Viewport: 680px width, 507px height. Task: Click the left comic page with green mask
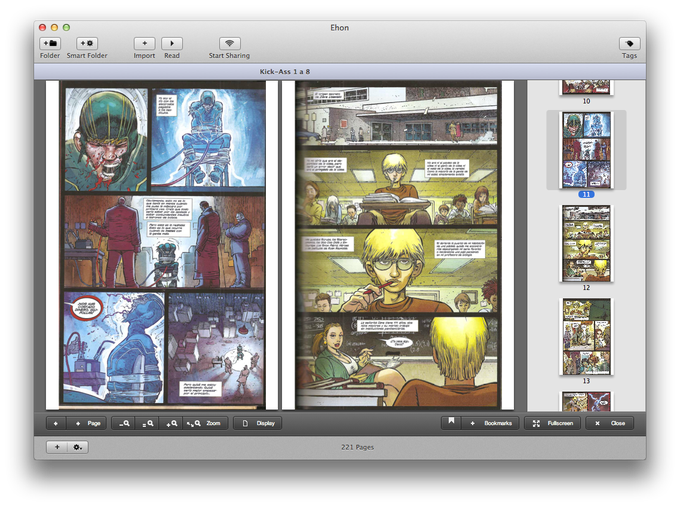pos(162,245)
